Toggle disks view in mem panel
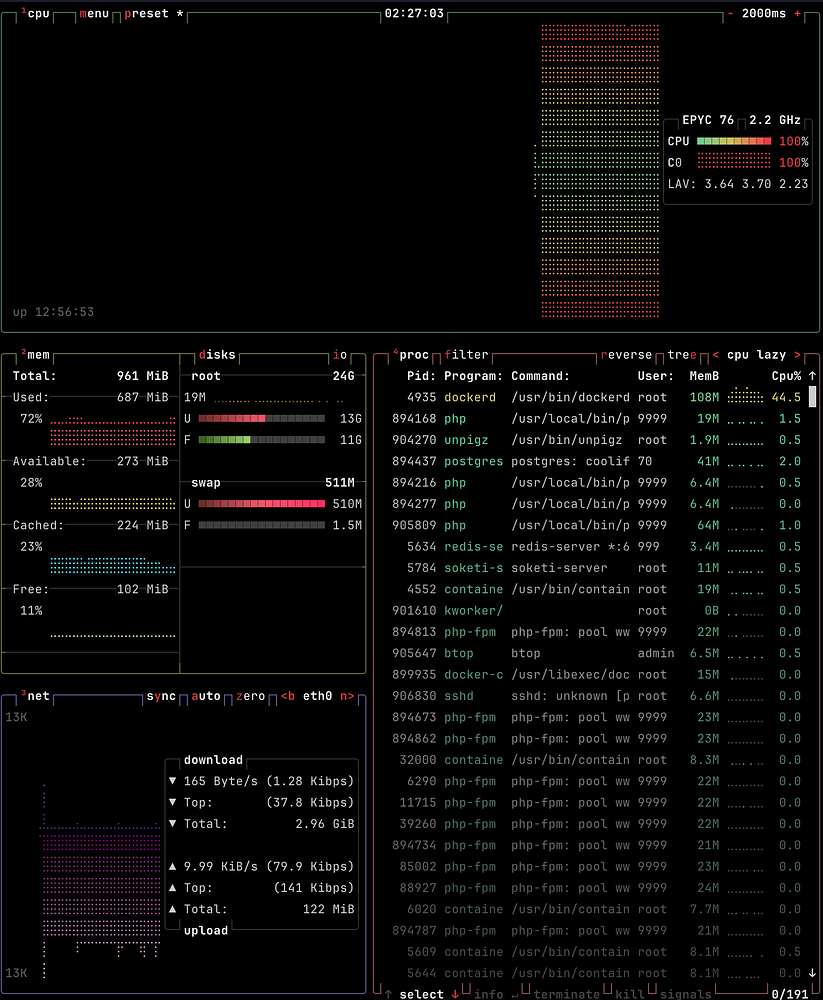 point(217,355)
